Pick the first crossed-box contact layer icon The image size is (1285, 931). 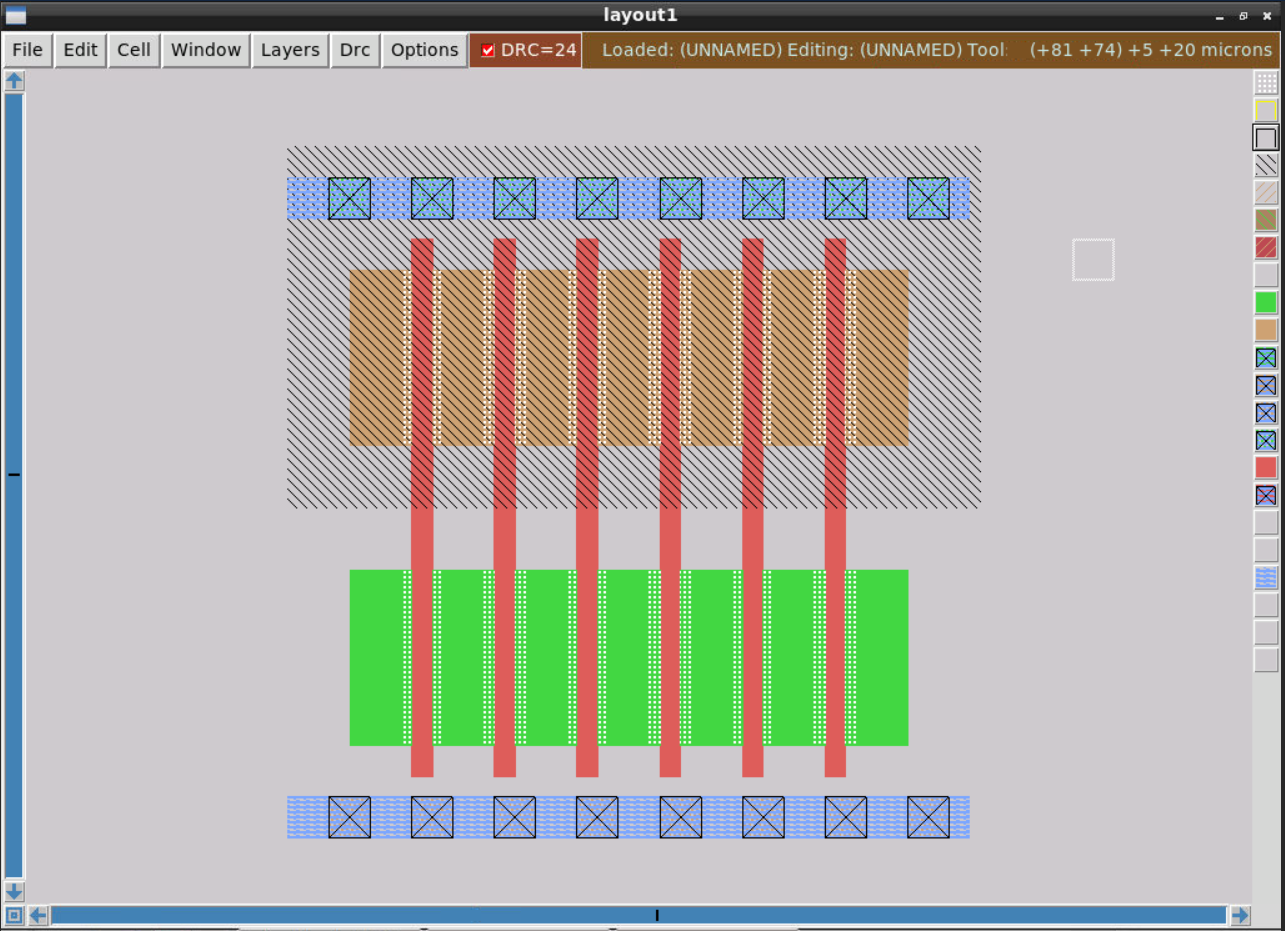tap(1264, 357)
